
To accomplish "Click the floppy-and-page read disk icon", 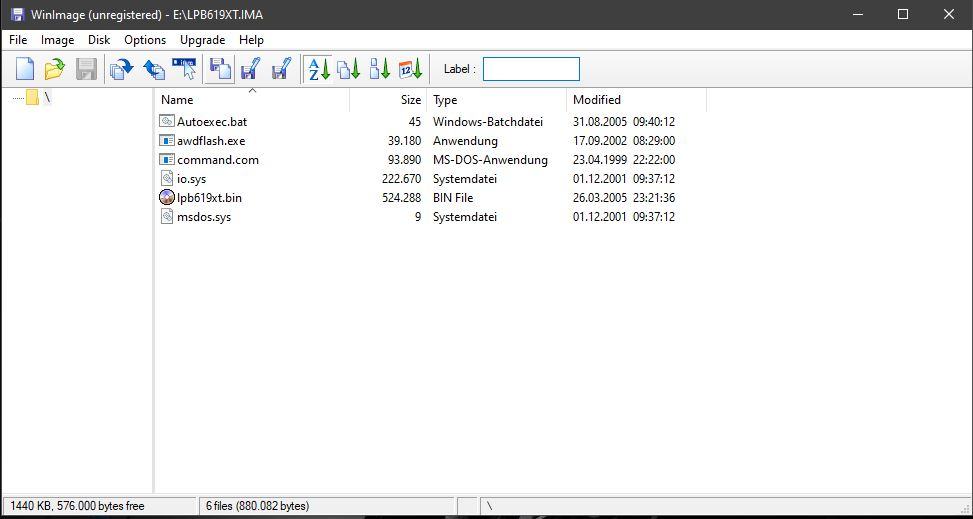I will click(220, 69).
